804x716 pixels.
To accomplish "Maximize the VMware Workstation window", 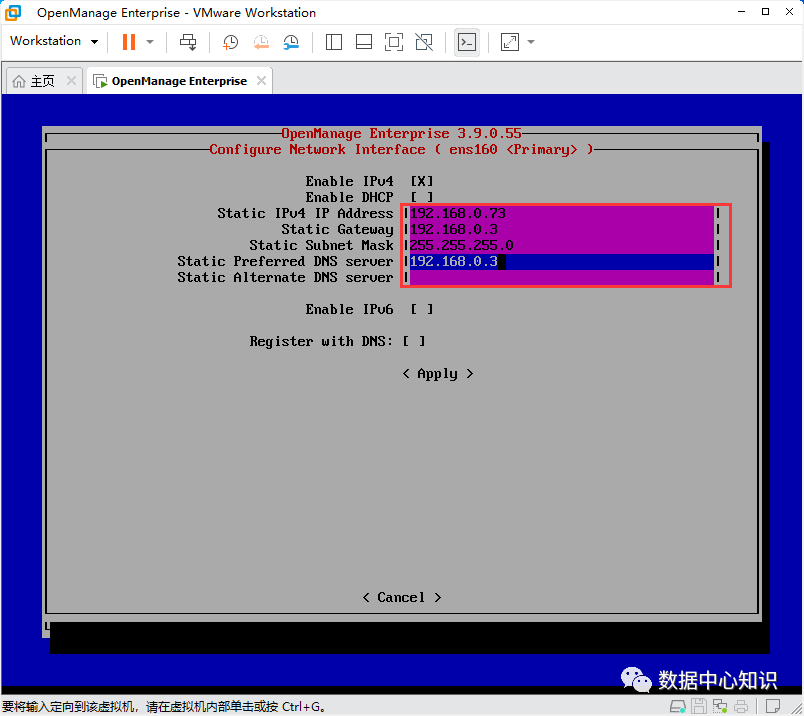I will click(766, 11).
